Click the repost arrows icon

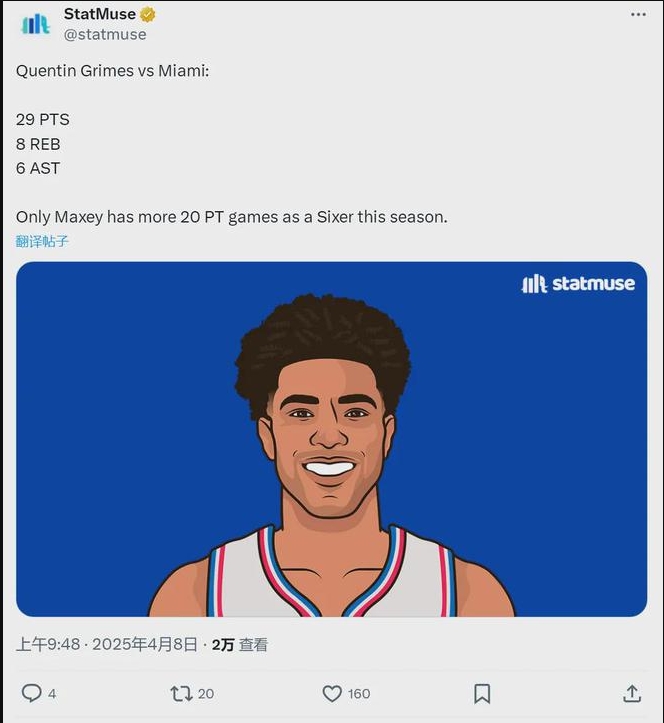point(181,693)
